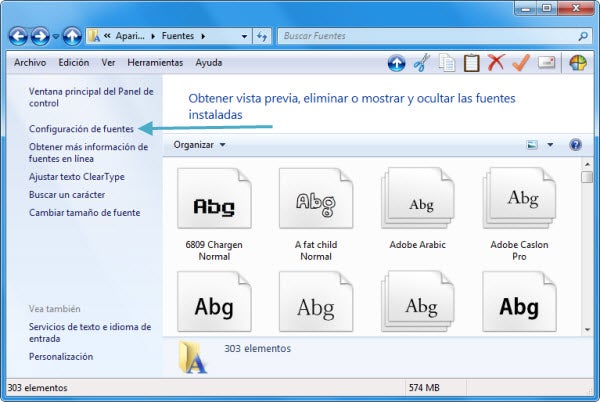Click the vertical scrollbar down arrow
The height and width of the screenshot is (402, 600).
[x=587, y=327]
